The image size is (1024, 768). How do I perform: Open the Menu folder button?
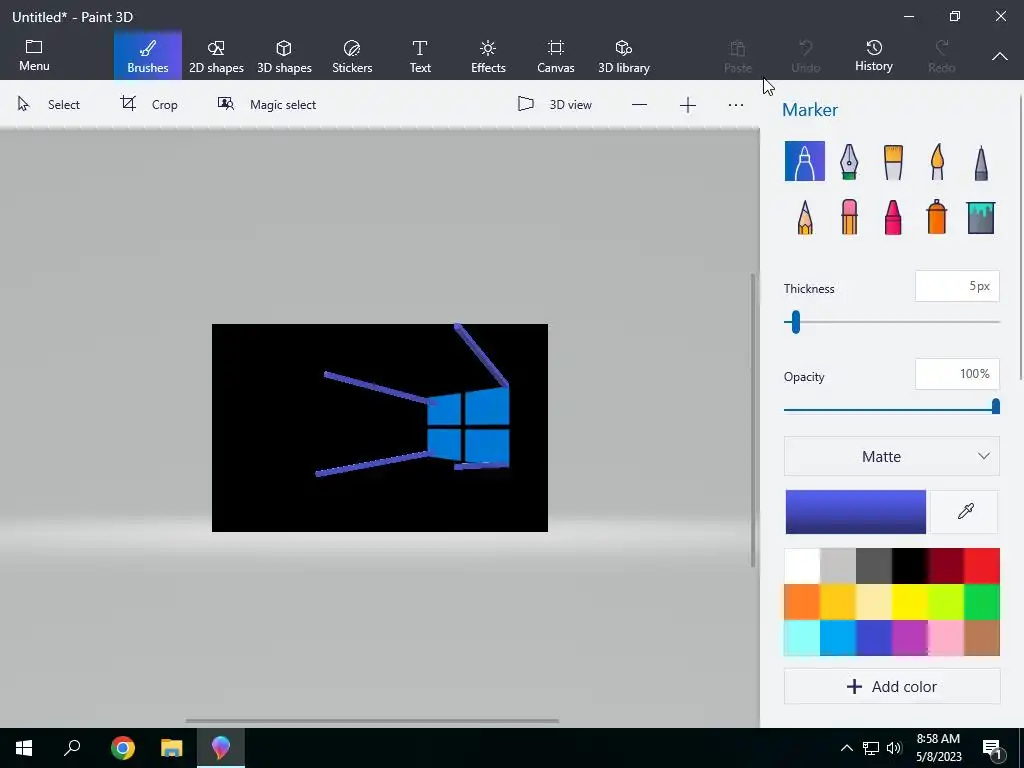click(x=34, y=56)
